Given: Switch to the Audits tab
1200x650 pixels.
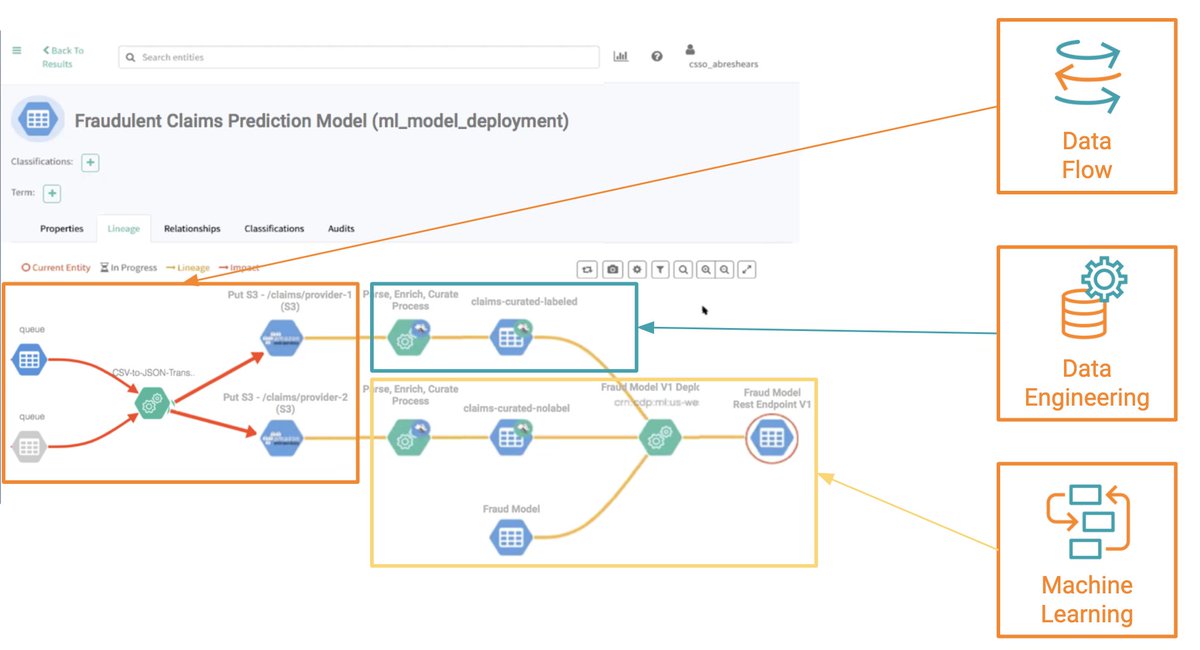Looking at the screenshot, I should click(341, 229).
